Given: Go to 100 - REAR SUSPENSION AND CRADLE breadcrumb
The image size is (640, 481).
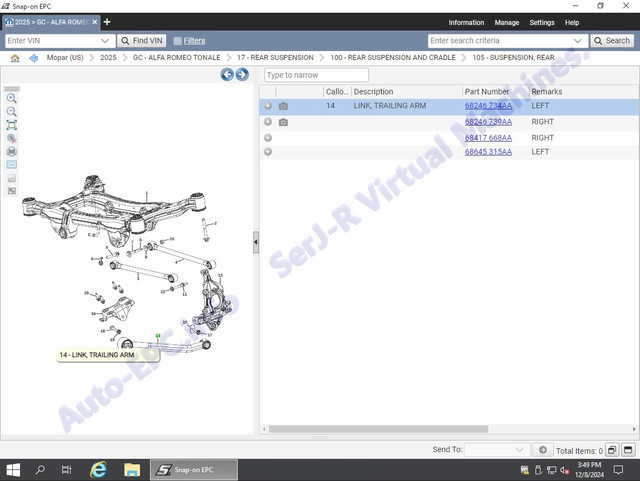Looking at the screenshot, I should 393,58.
